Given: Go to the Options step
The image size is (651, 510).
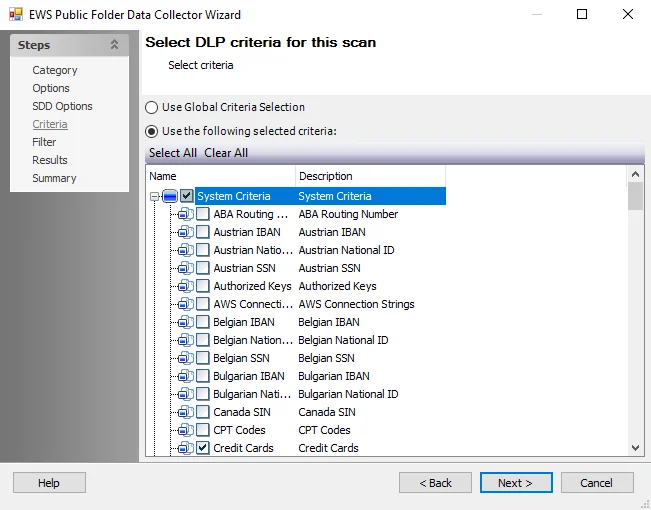Looking at the screenshot, I should click(x=51, y=88).
